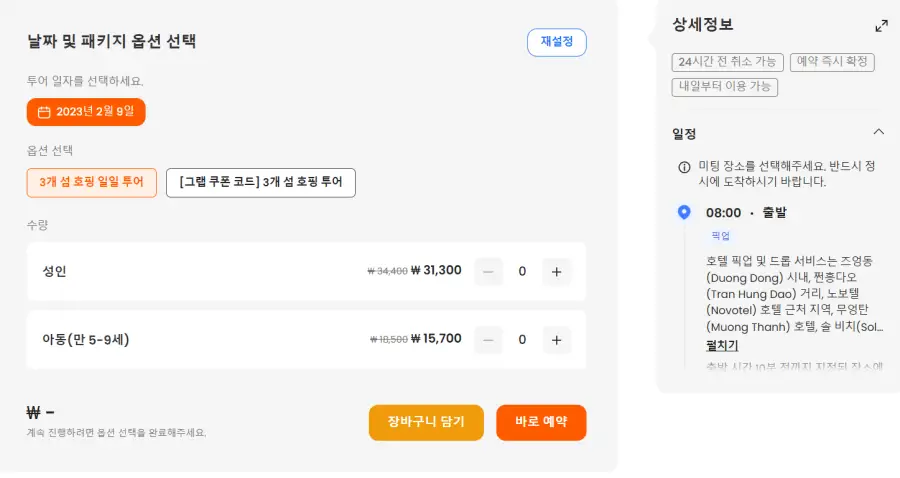
Task: Click the 픽업 label under departure
Action: pyautogui.click(x=720, y=236)
